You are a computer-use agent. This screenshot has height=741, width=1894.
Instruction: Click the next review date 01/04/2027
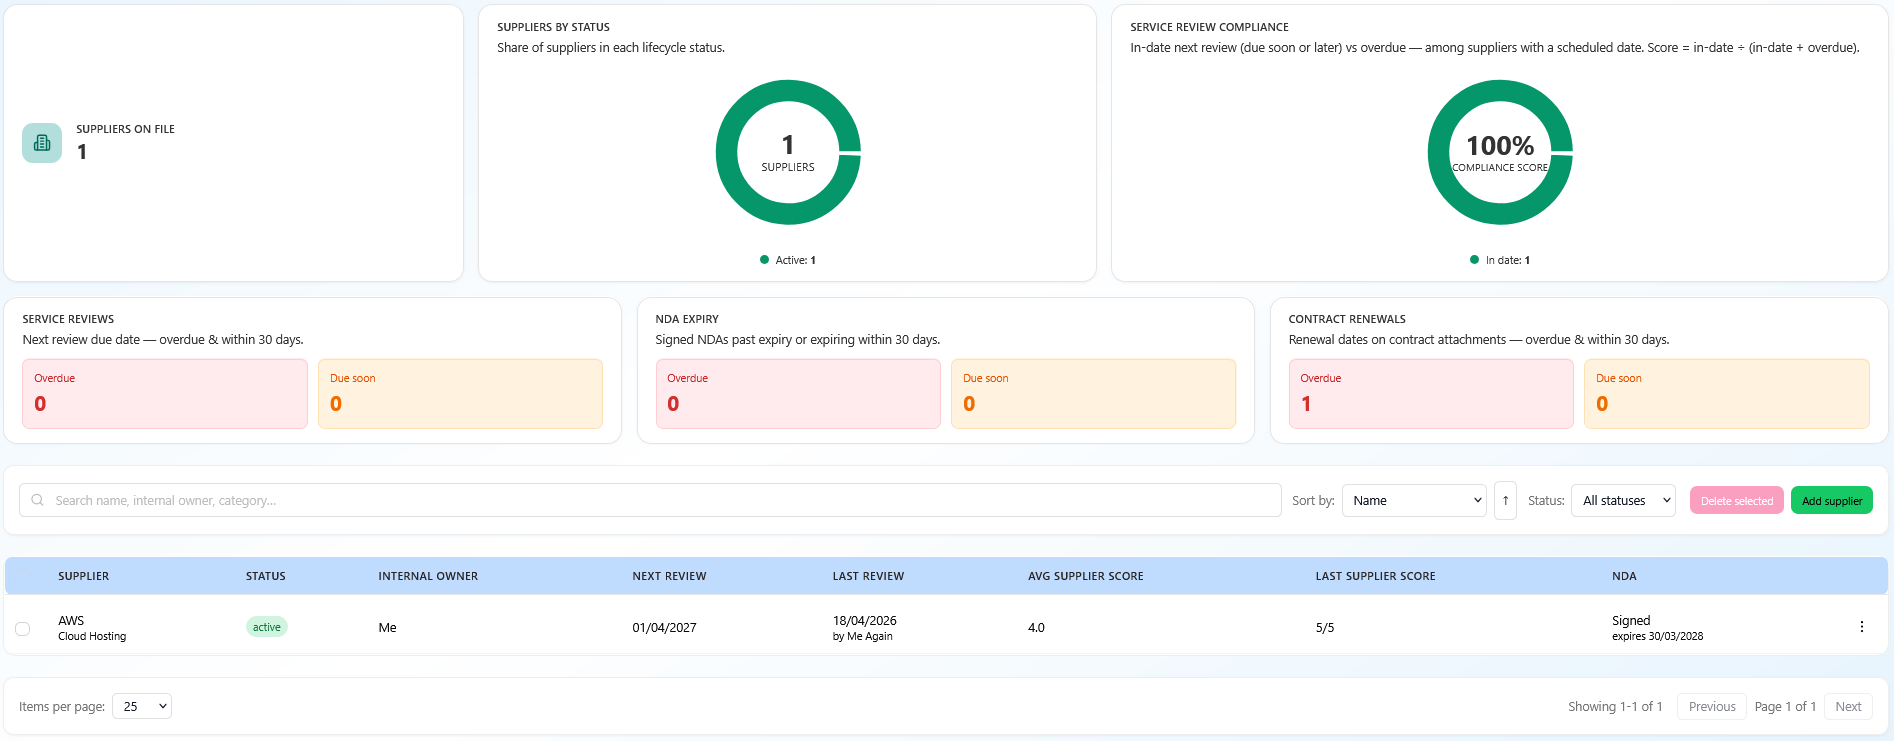coord(664,628)
